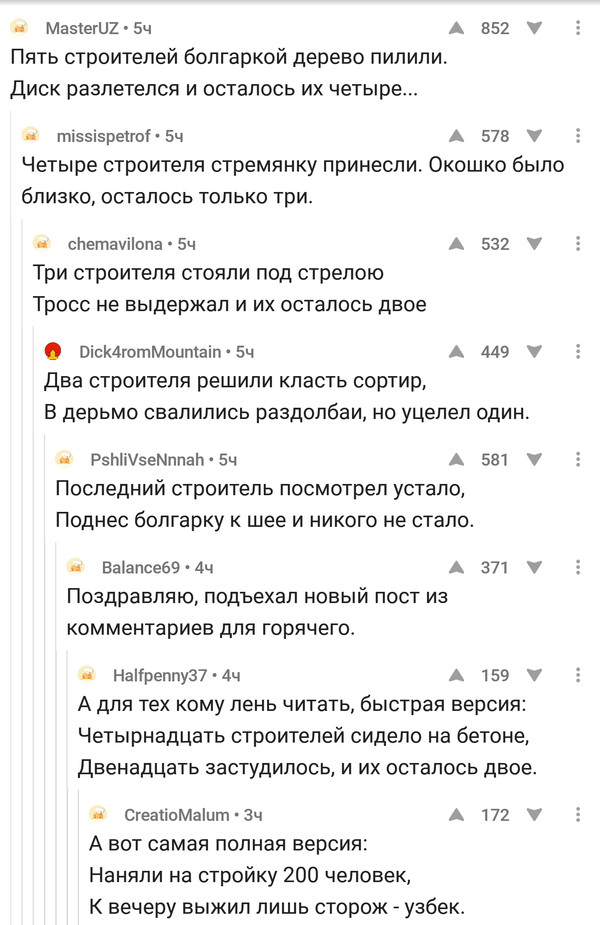Downvote Halfpenny37's comment

[534, 676]
